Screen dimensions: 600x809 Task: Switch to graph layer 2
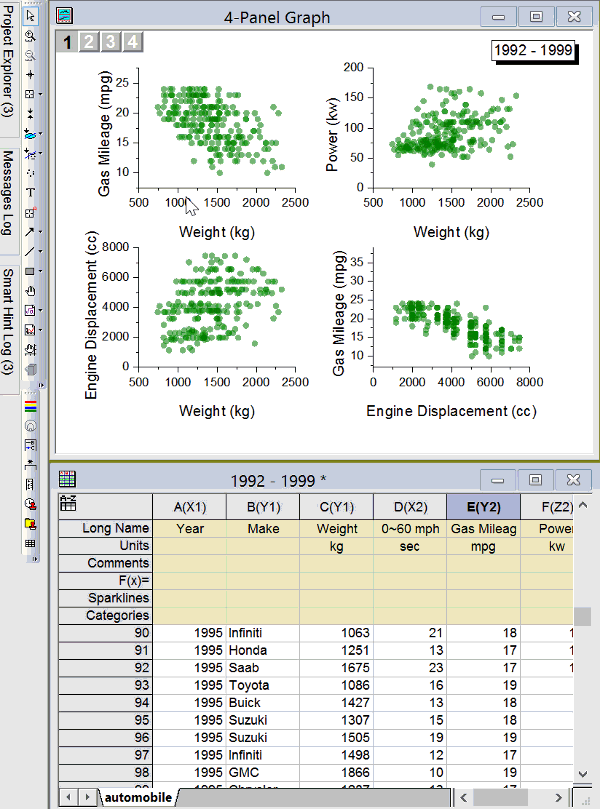88,41
